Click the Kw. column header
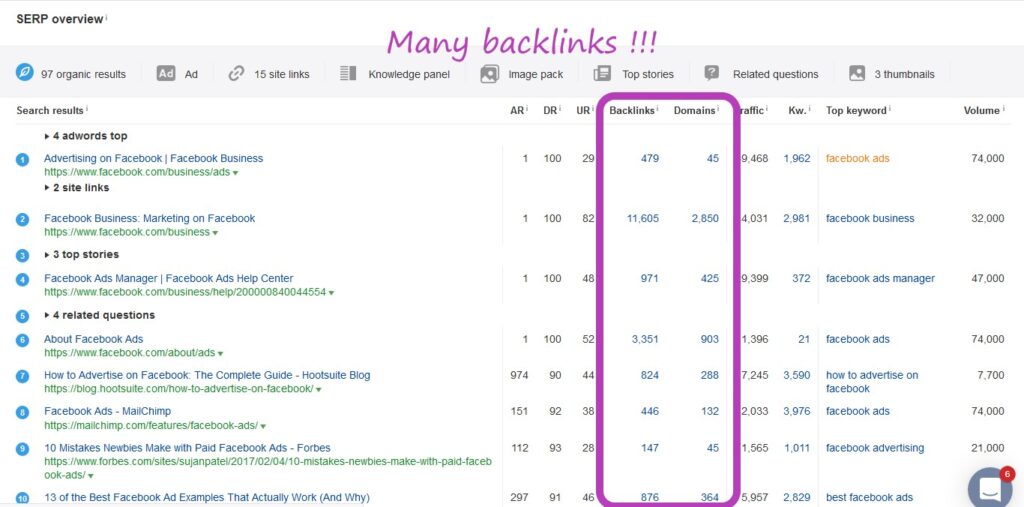 coord(797,110)
